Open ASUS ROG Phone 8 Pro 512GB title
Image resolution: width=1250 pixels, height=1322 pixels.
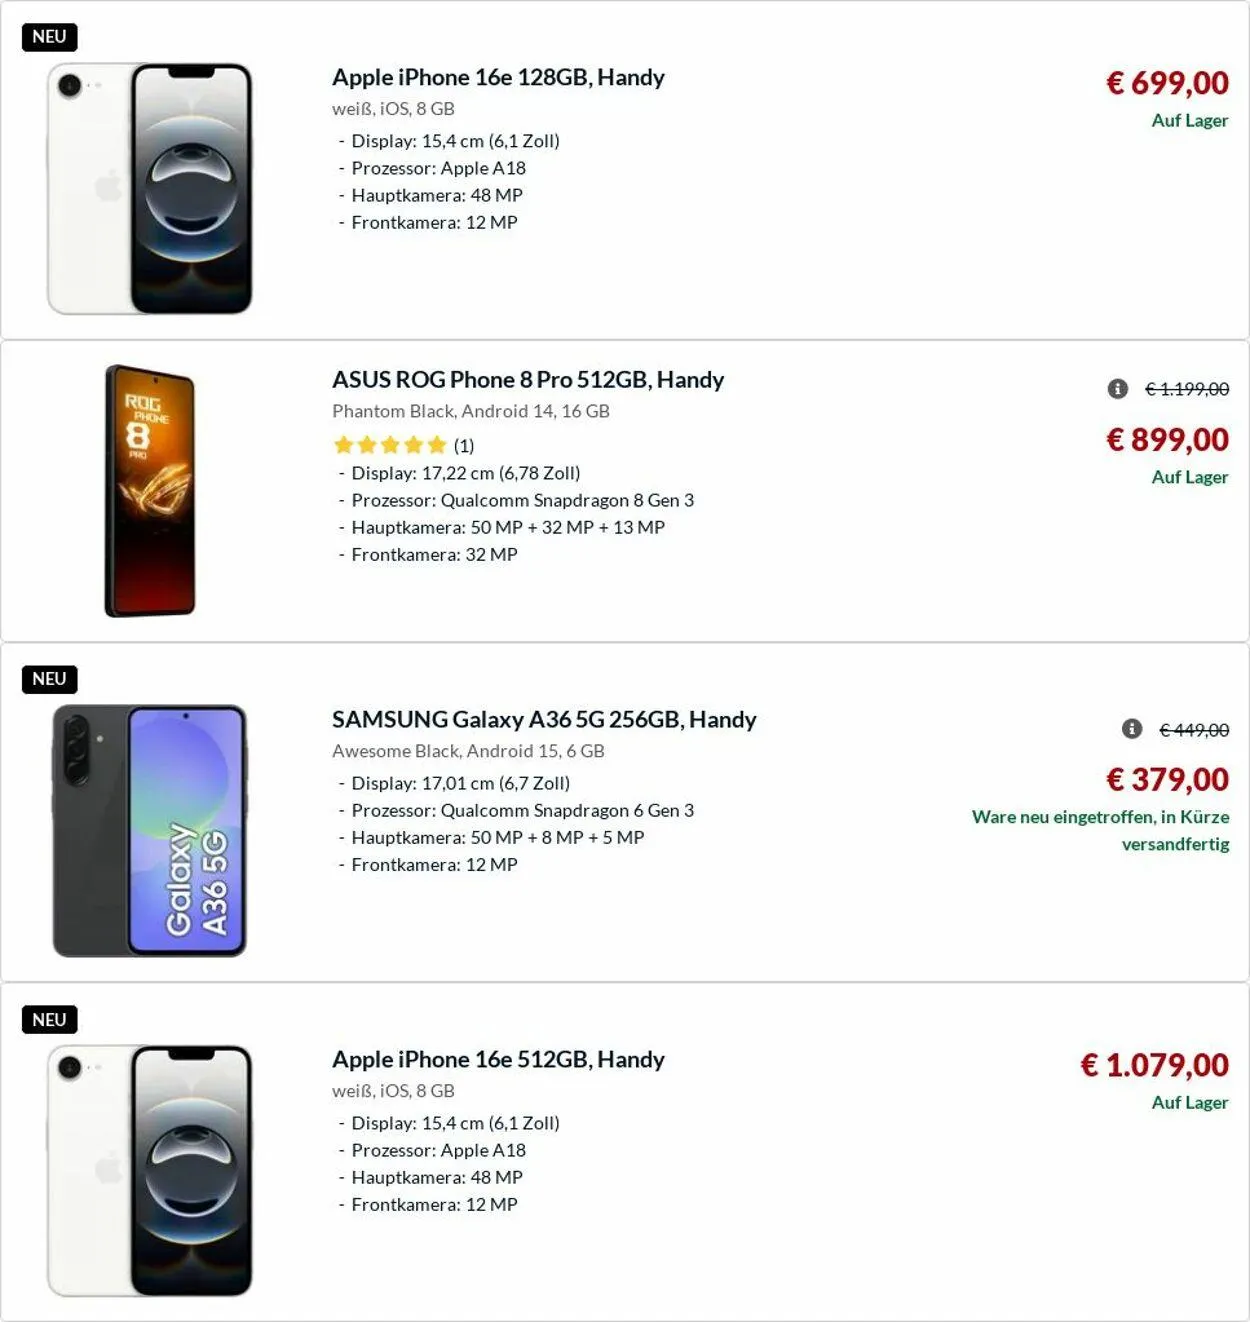(x=527, y=380)
